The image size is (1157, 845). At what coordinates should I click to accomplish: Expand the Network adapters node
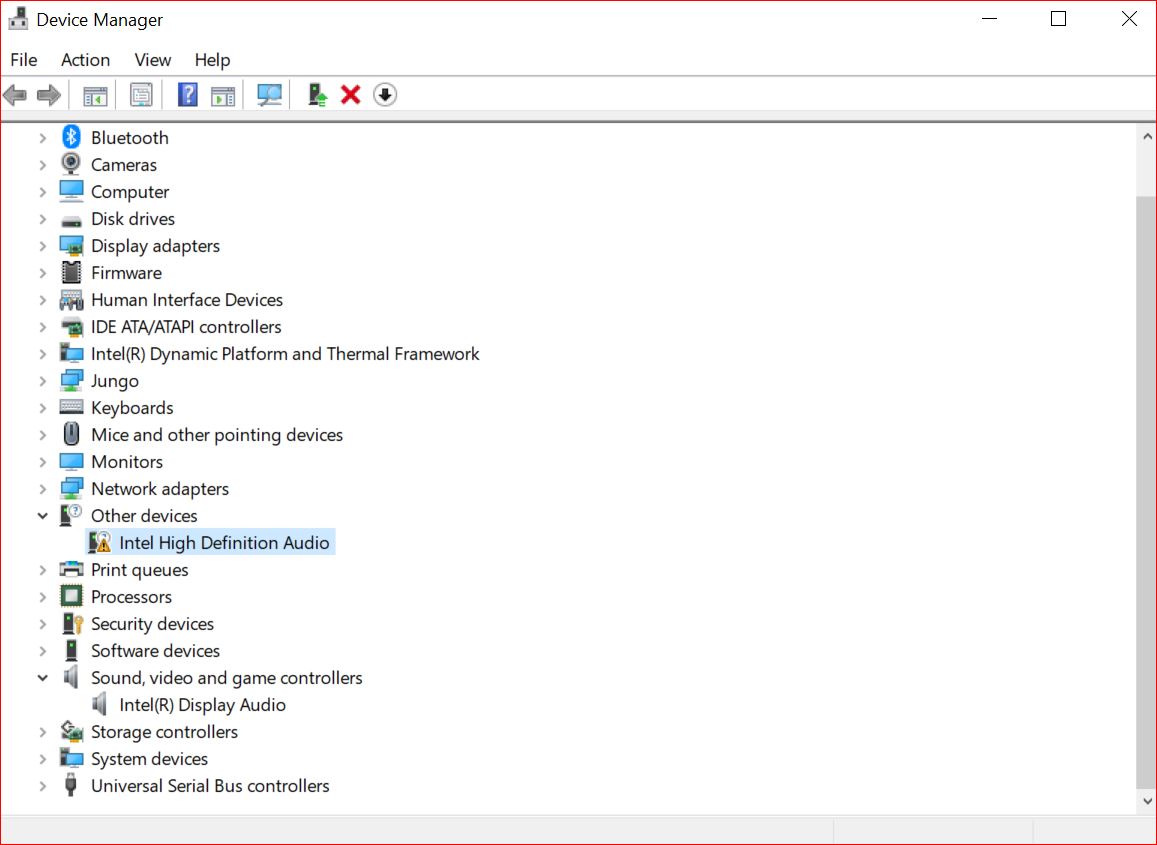click(43, 489)
